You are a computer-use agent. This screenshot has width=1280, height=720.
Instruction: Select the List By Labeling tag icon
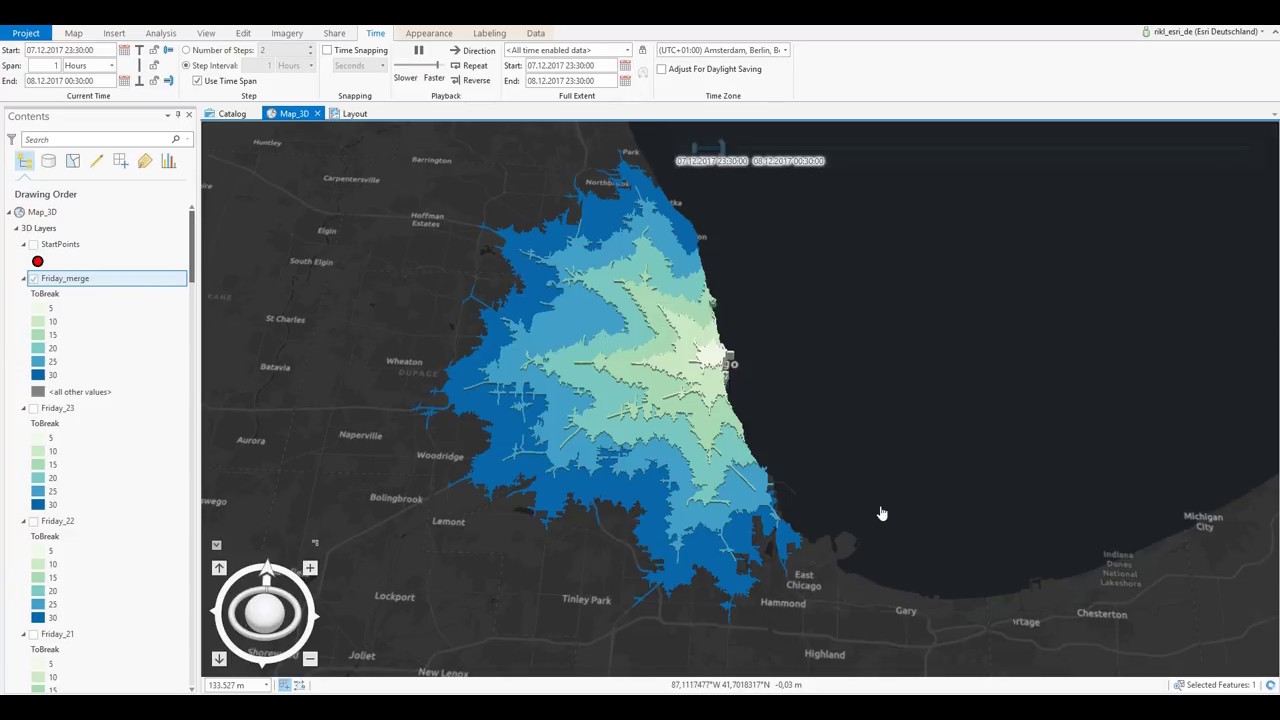point(144,161)
